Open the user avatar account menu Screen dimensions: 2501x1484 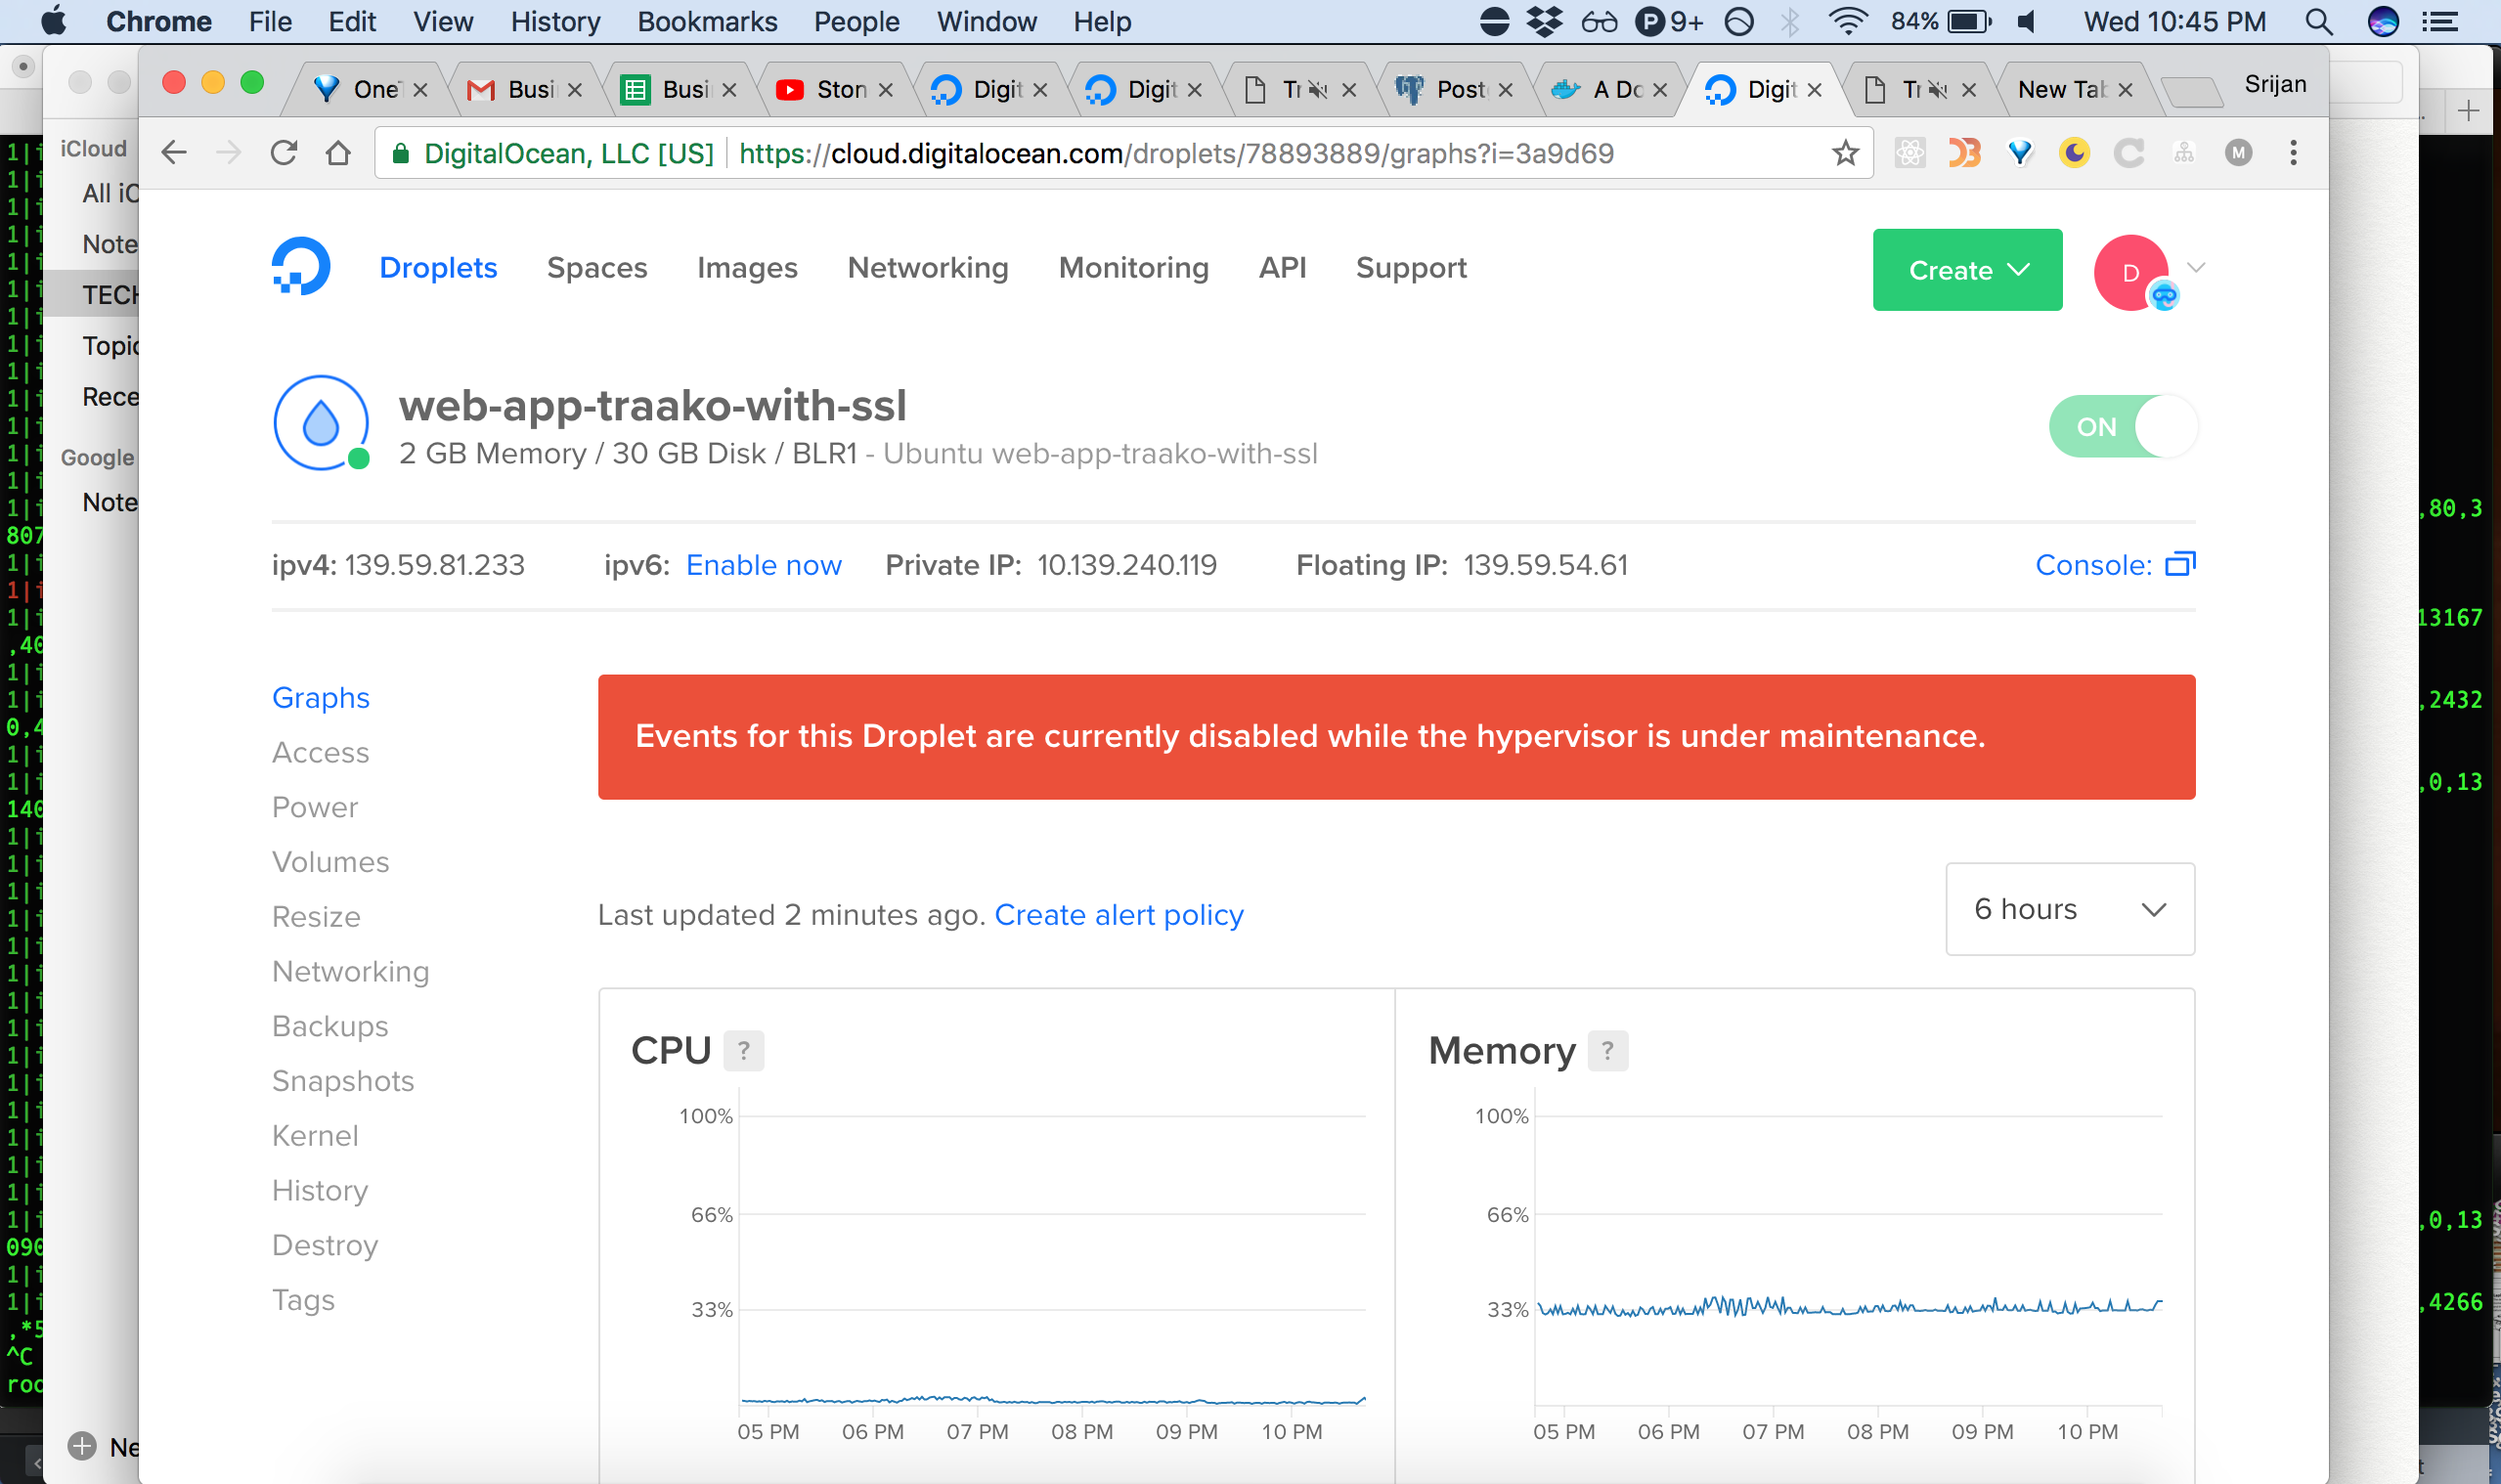coord(2130,270)
